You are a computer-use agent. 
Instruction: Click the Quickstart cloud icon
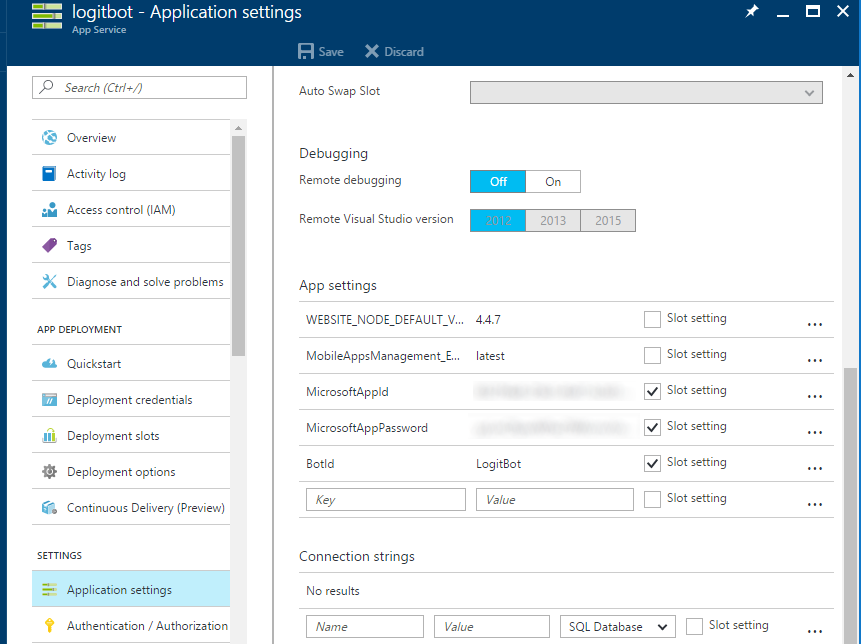(49, 363)
